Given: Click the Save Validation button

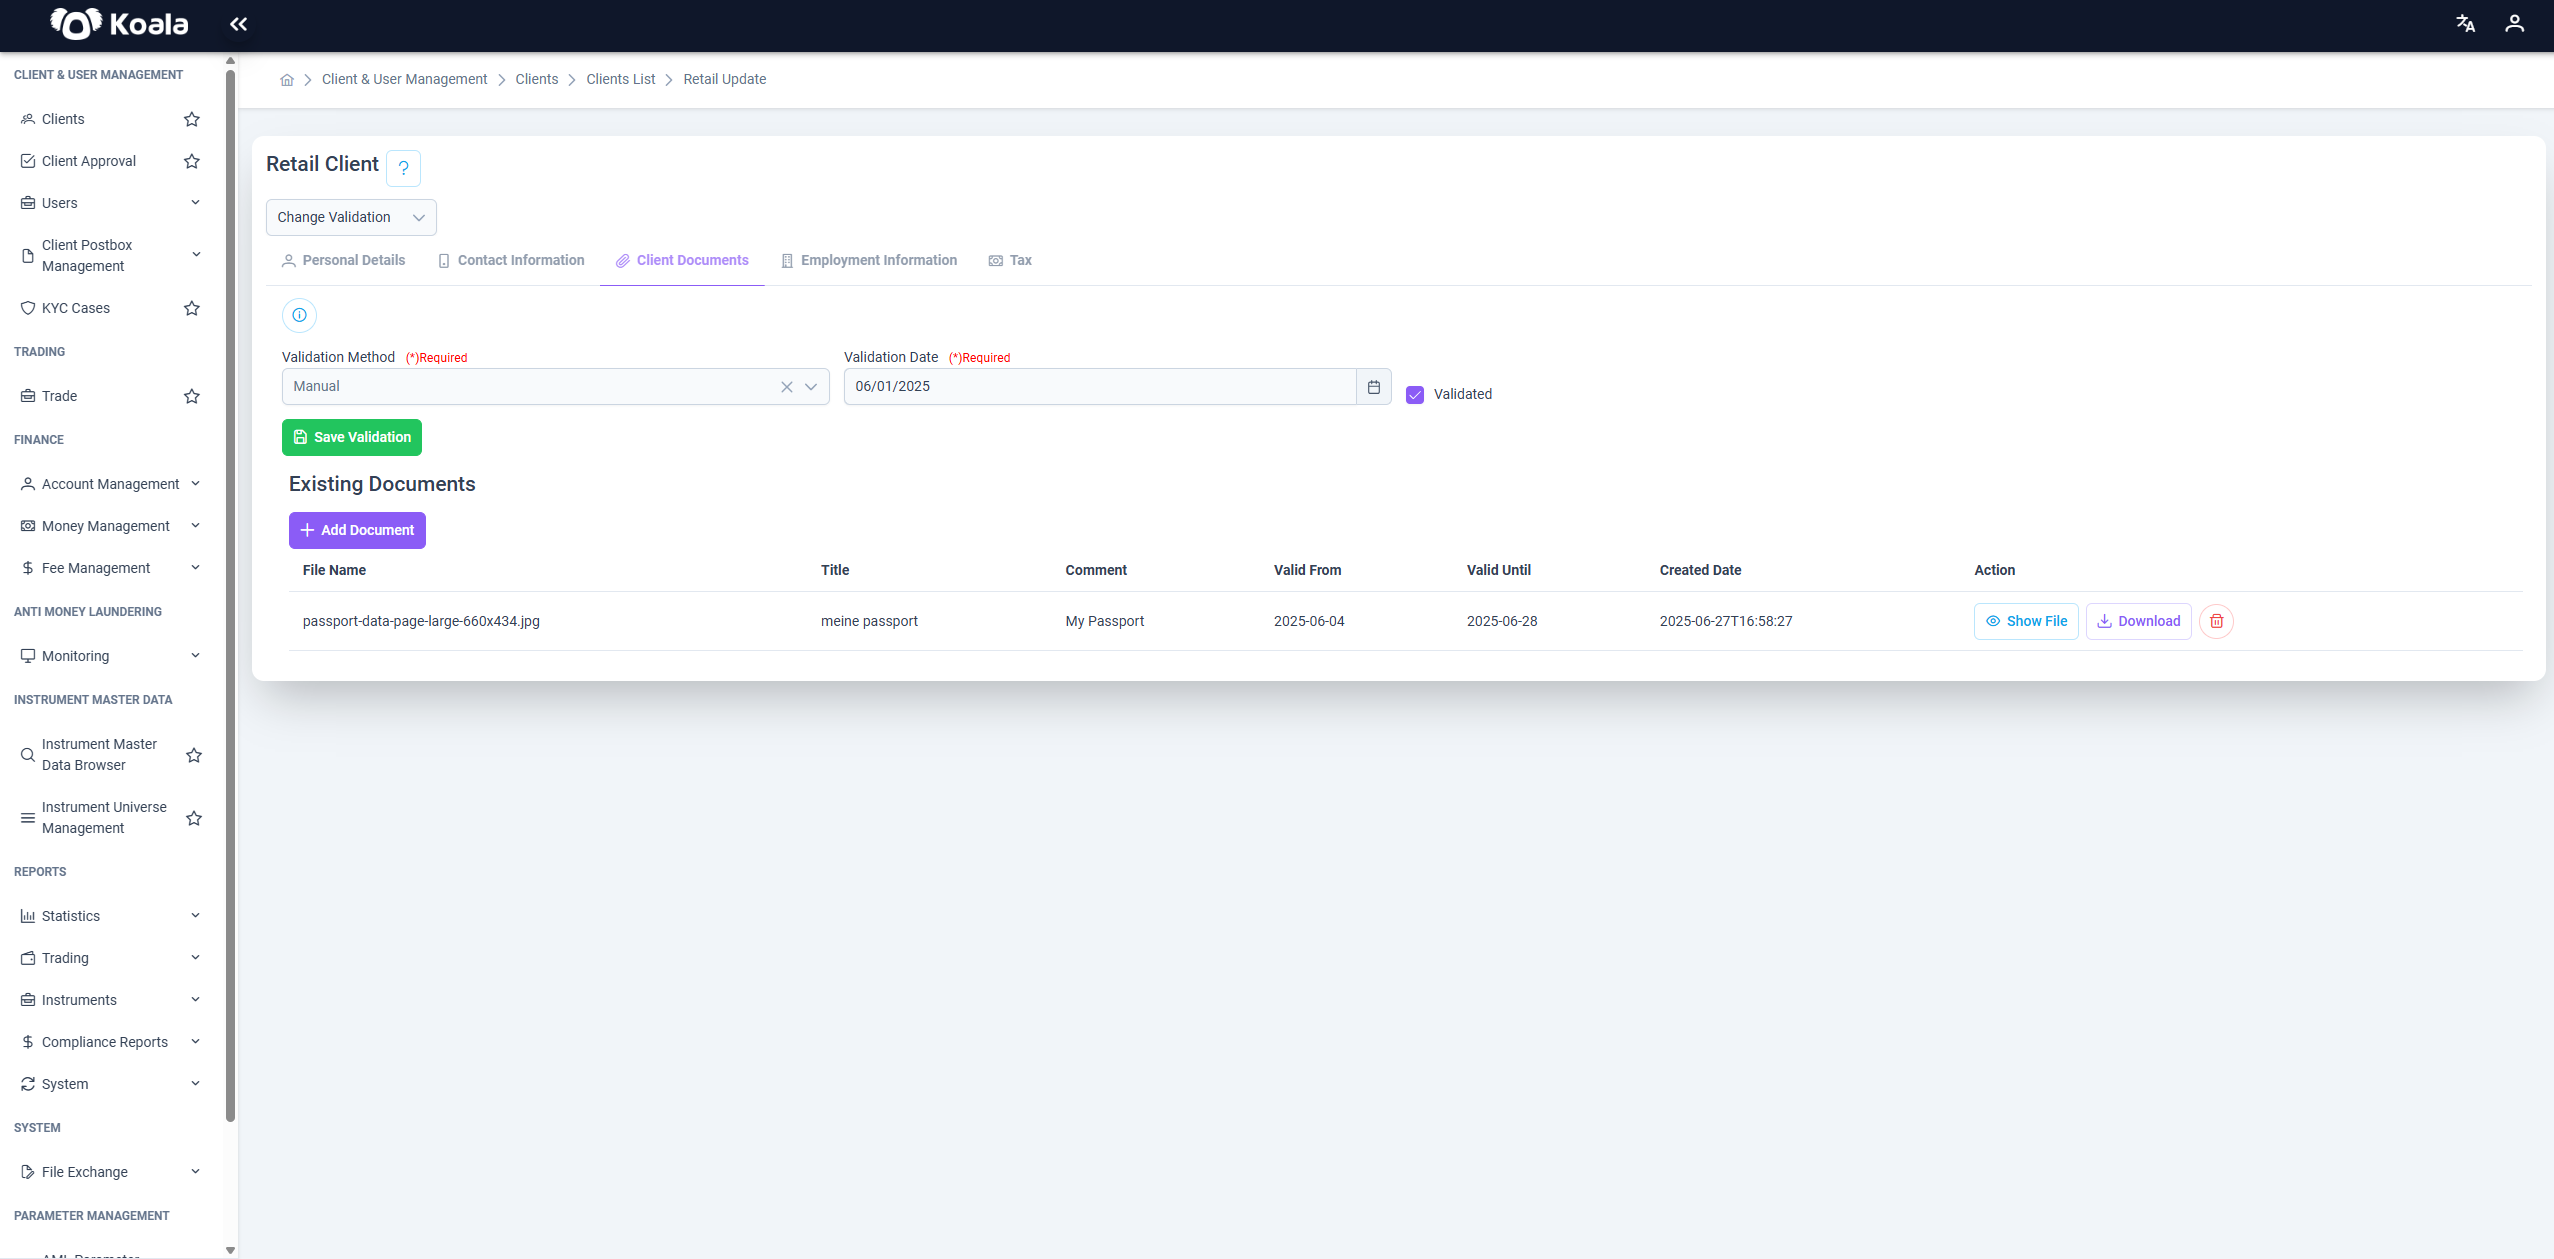Looking at the screenshot, I should click(352, 437).
